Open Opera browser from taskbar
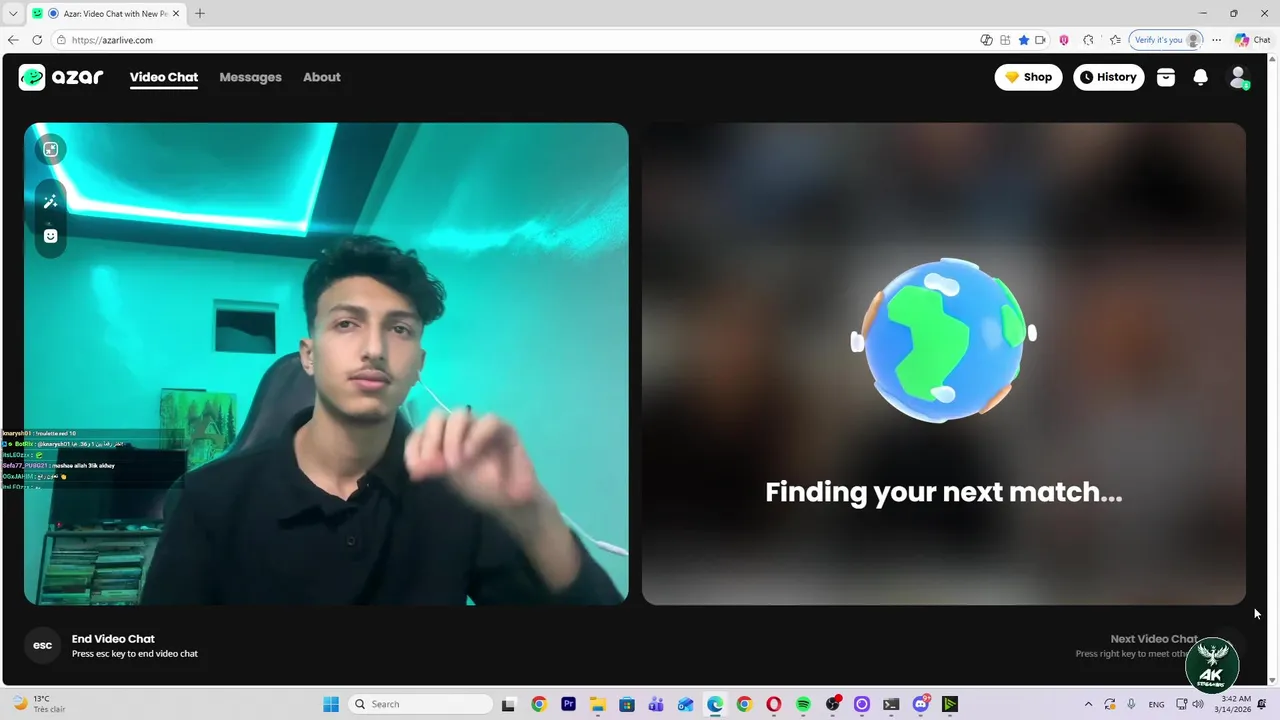This screenshot has height=720, width=1280. point(773,704)
